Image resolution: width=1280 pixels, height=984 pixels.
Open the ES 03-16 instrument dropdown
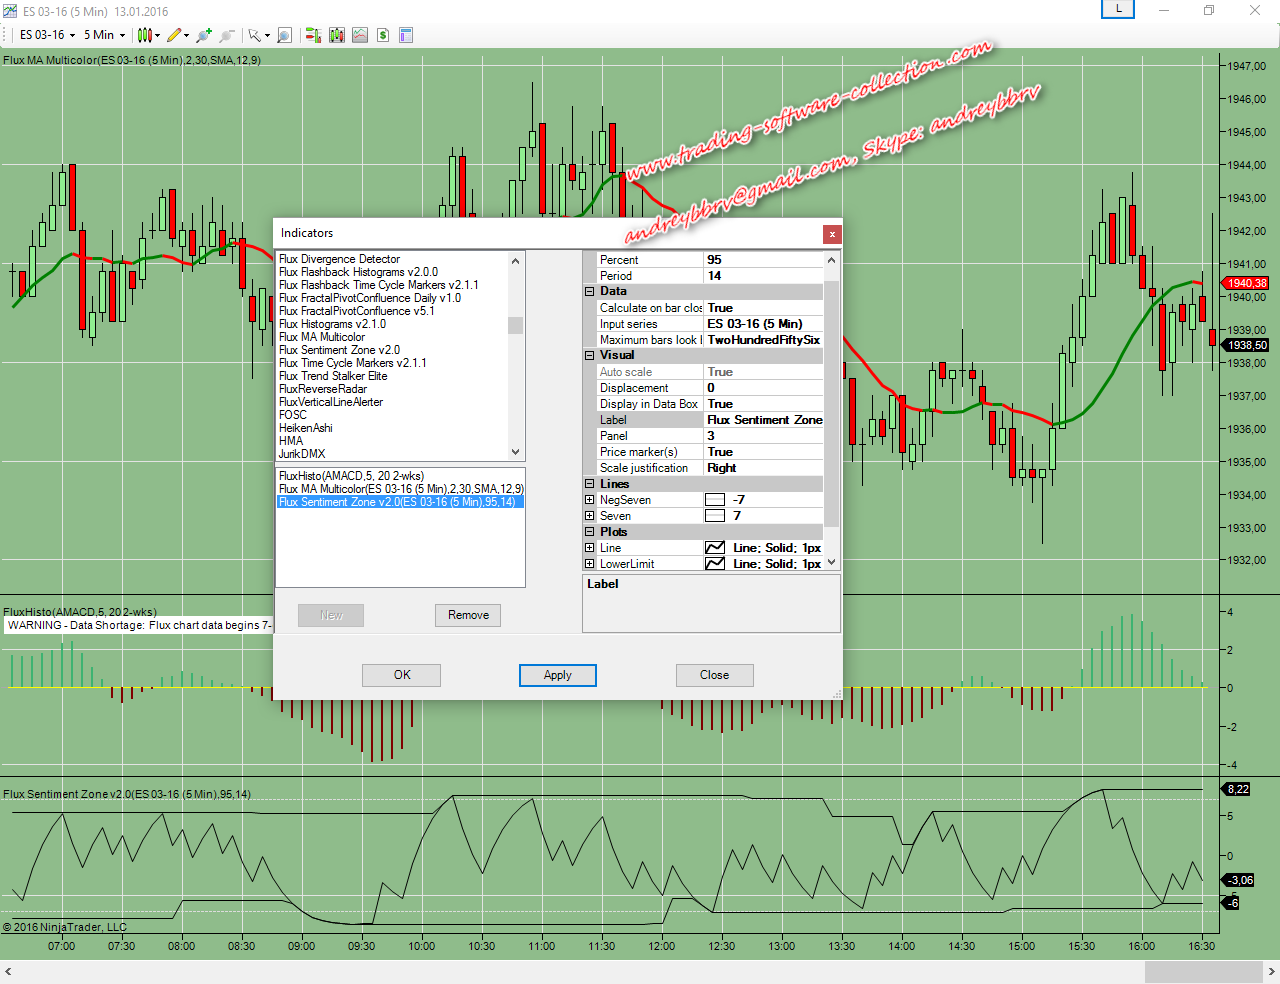47,35
